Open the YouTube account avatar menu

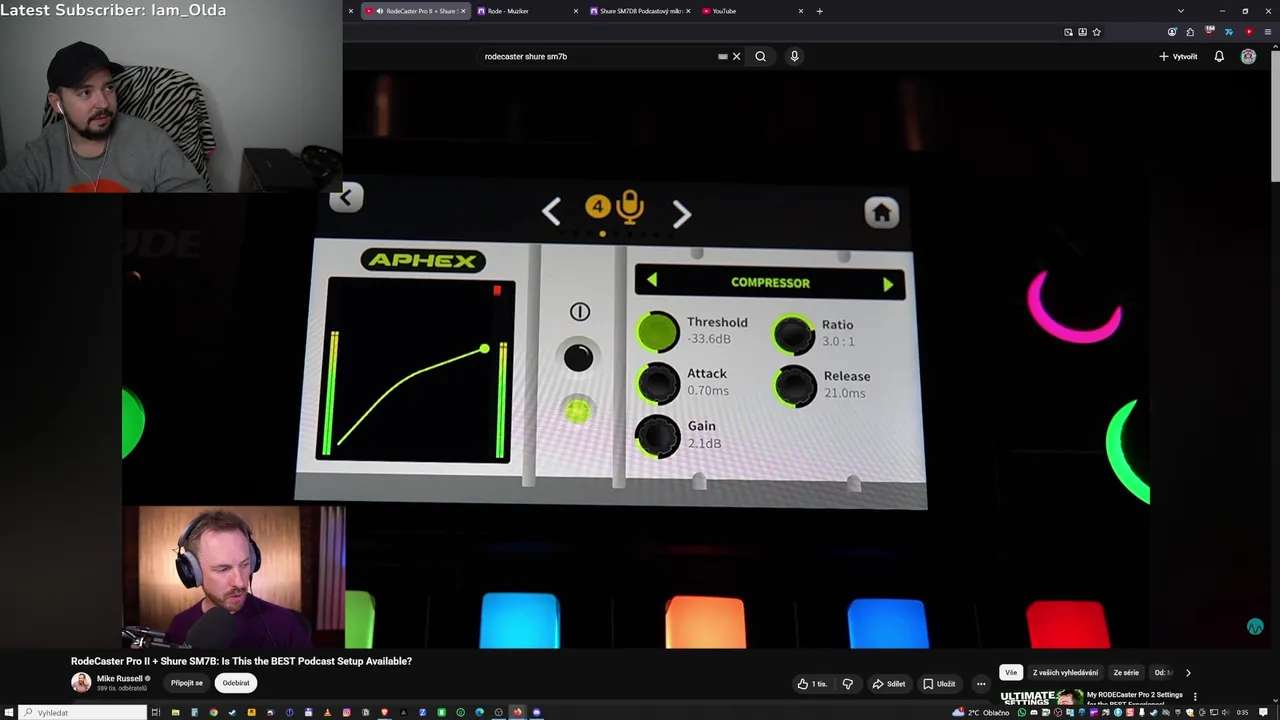coord(1248,56)
